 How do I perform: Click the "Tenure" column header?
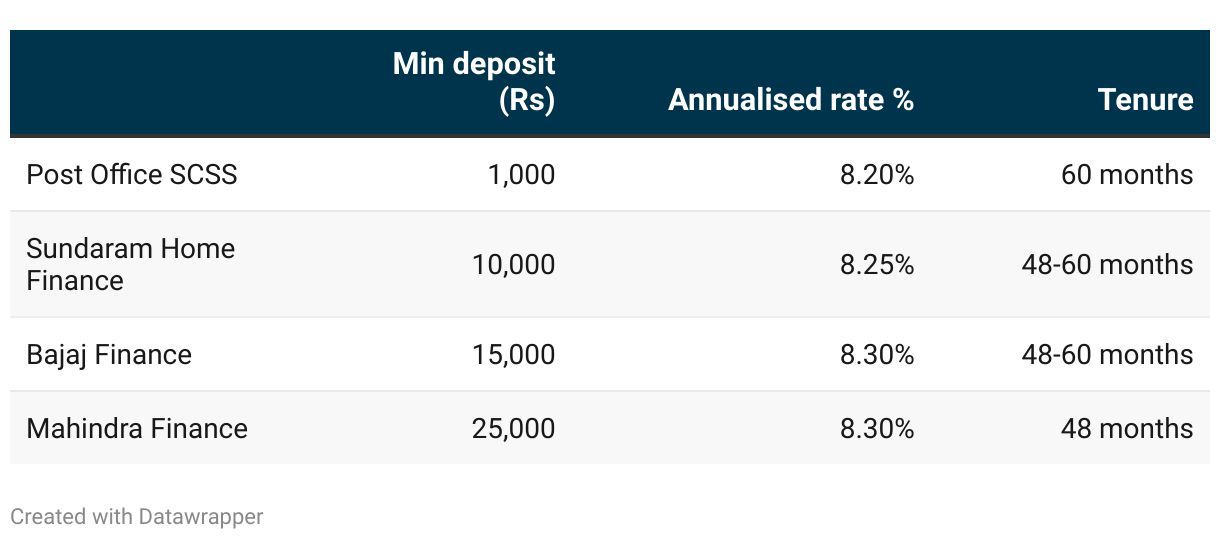1145,100
